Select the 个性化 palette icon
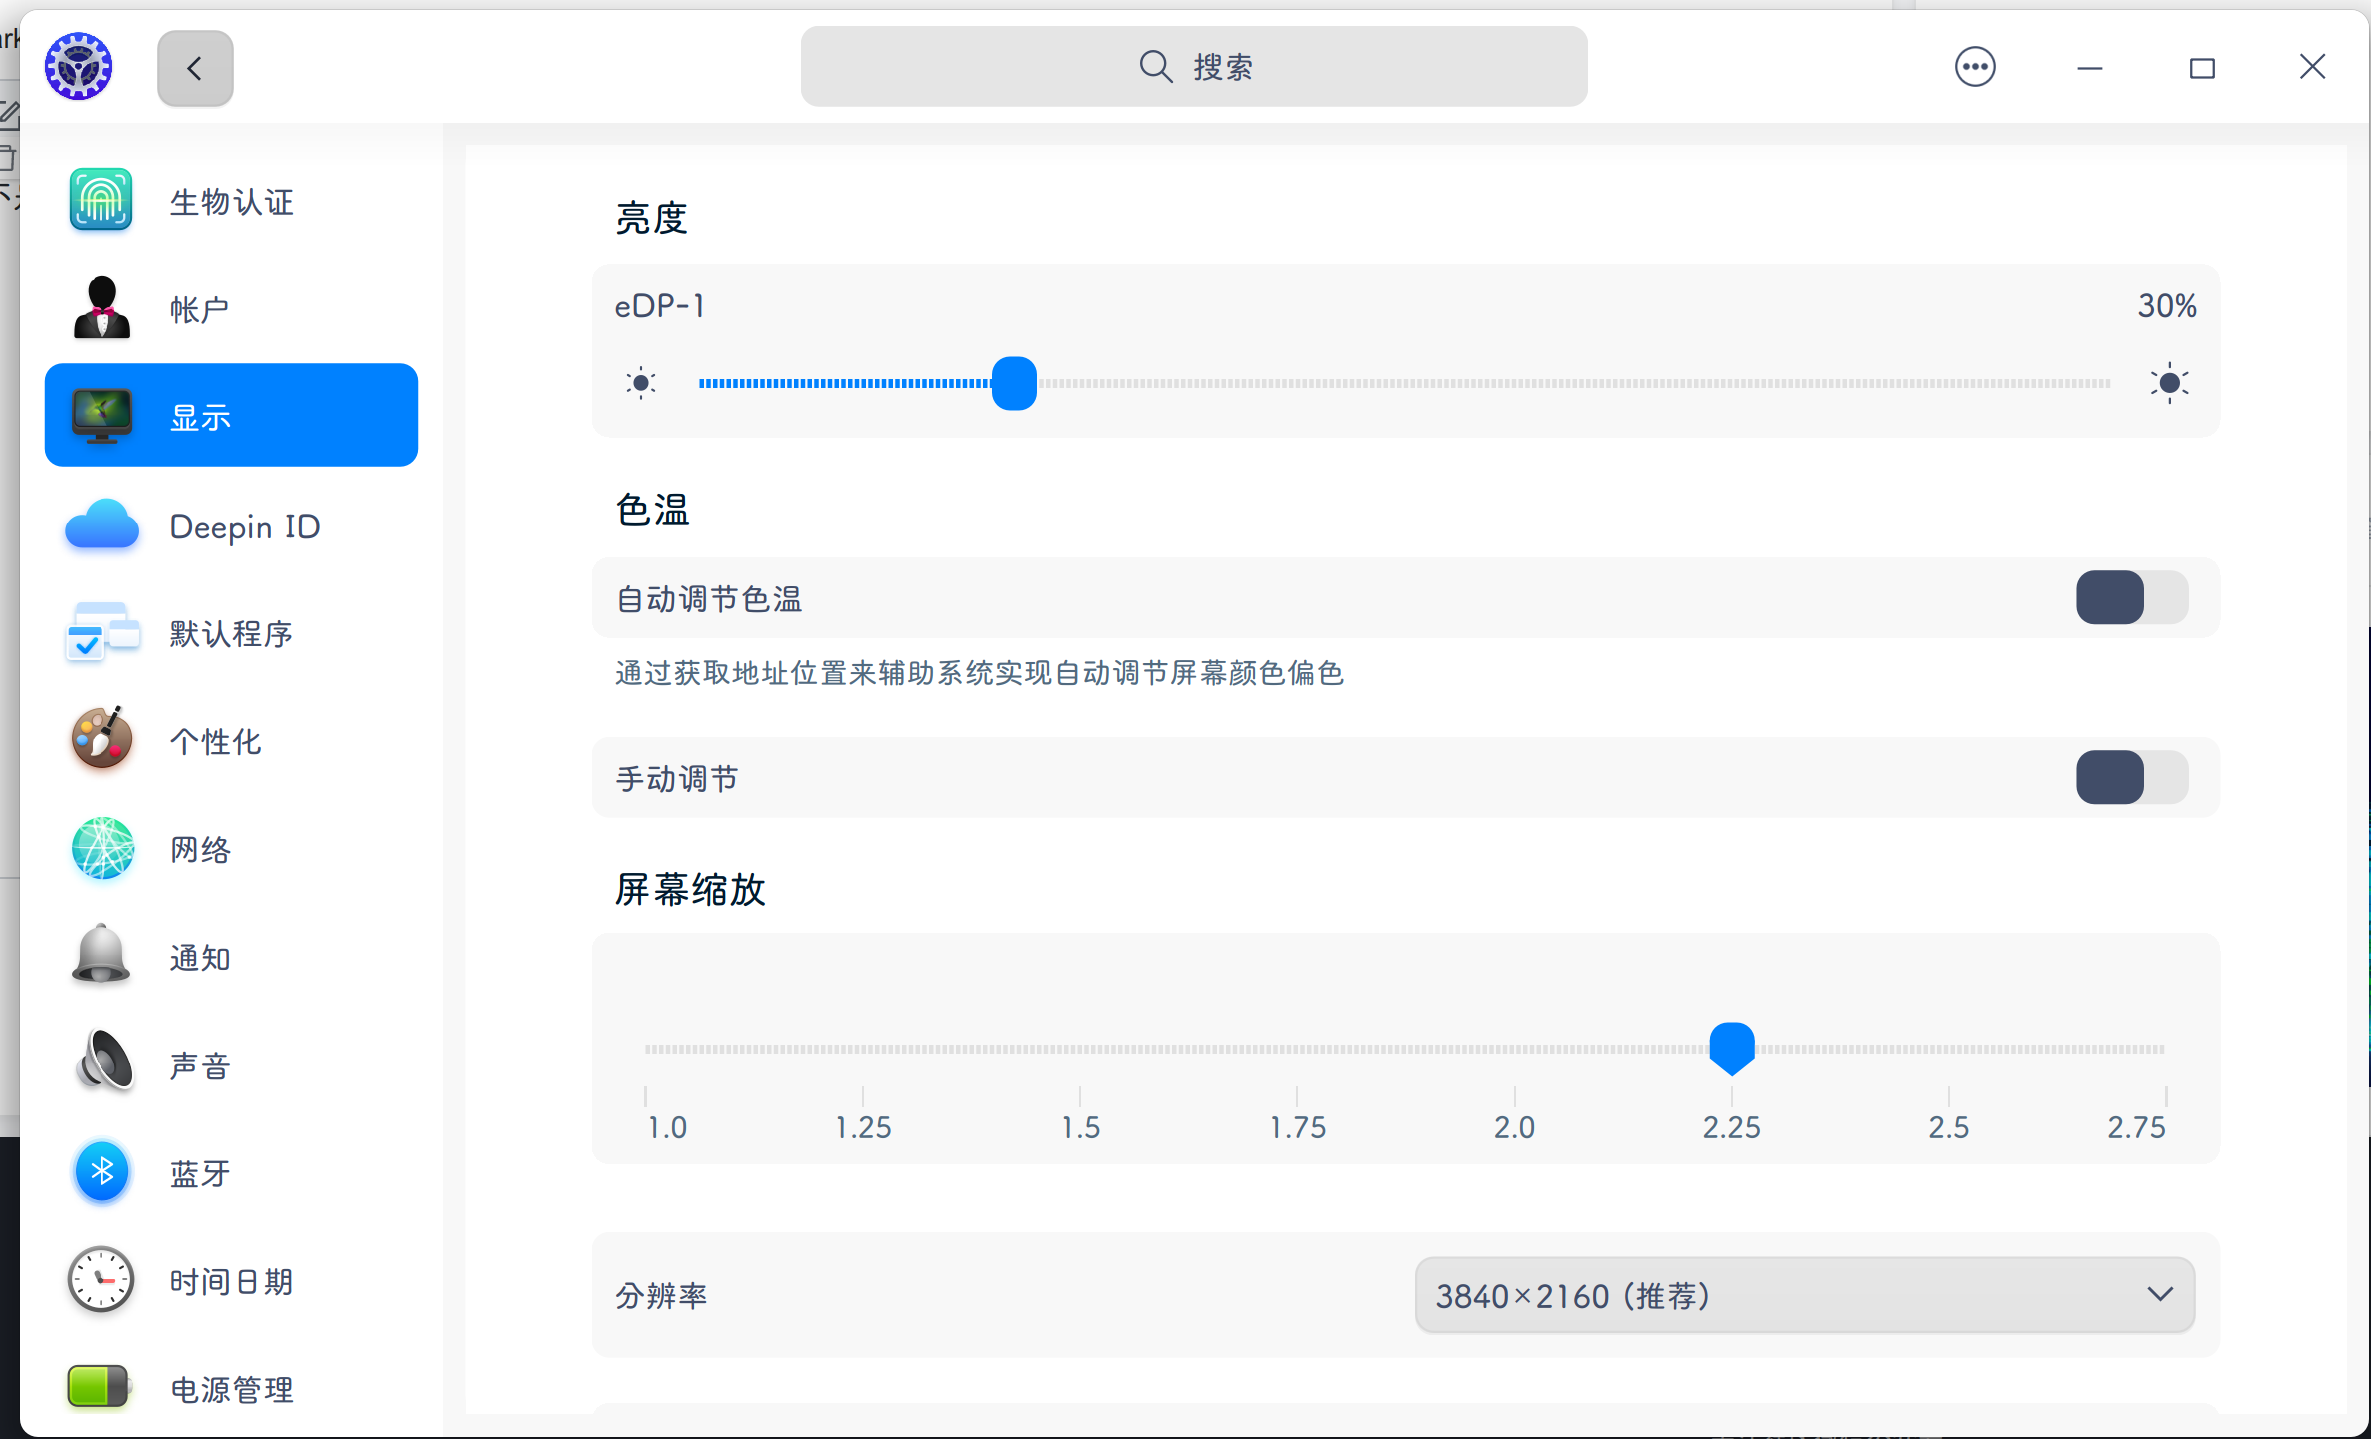The image size is (2371, 1439). click(101, 740)
